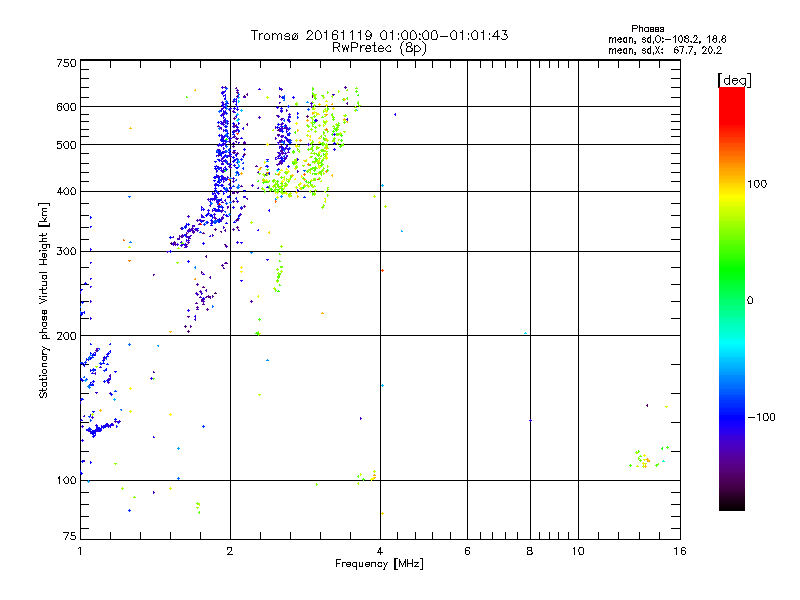Viewport: 800px width, 600px height.
Task: Click the x-axis tick label '2'
Action: point(230,551)
